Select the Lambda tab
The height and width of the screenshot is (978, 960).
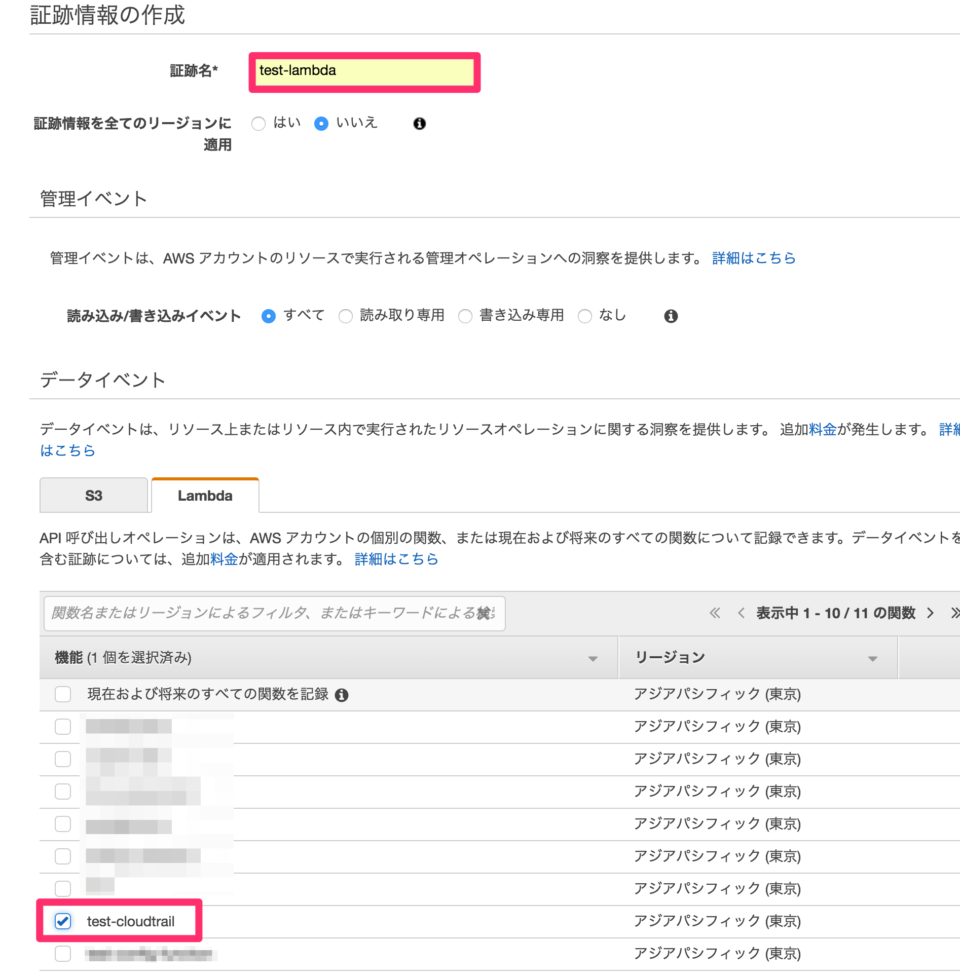[x=204, y=494]
